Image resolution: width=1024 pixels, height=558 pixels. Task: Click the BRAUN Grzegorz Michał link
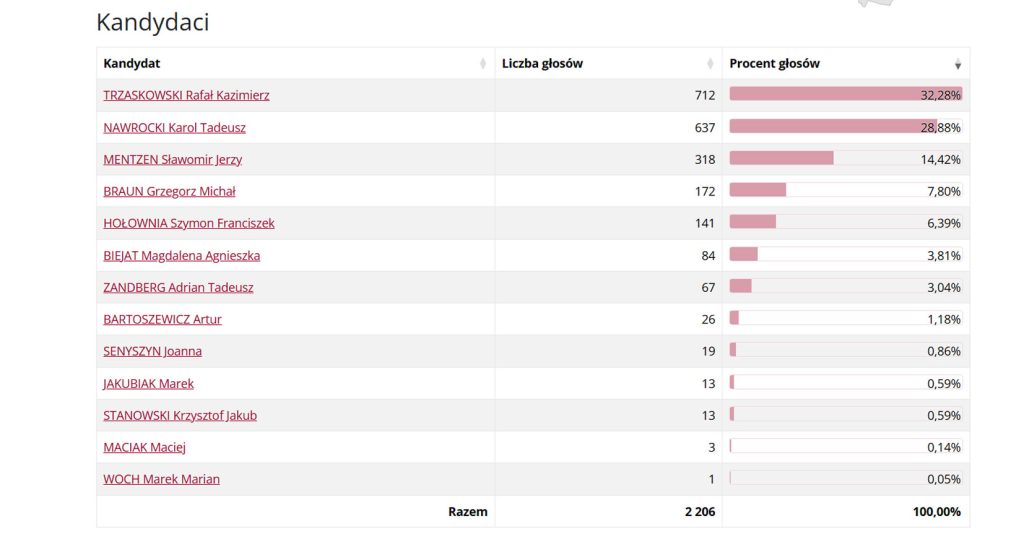point(169,192)
